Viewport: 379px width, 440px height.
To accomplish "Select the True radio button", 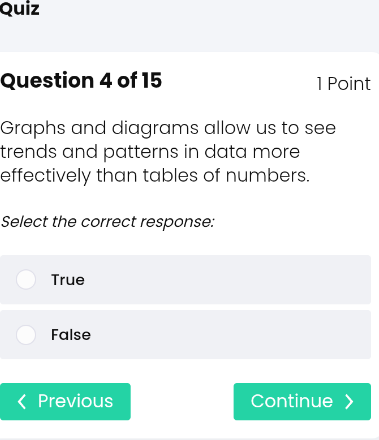I will click(26, 279).
